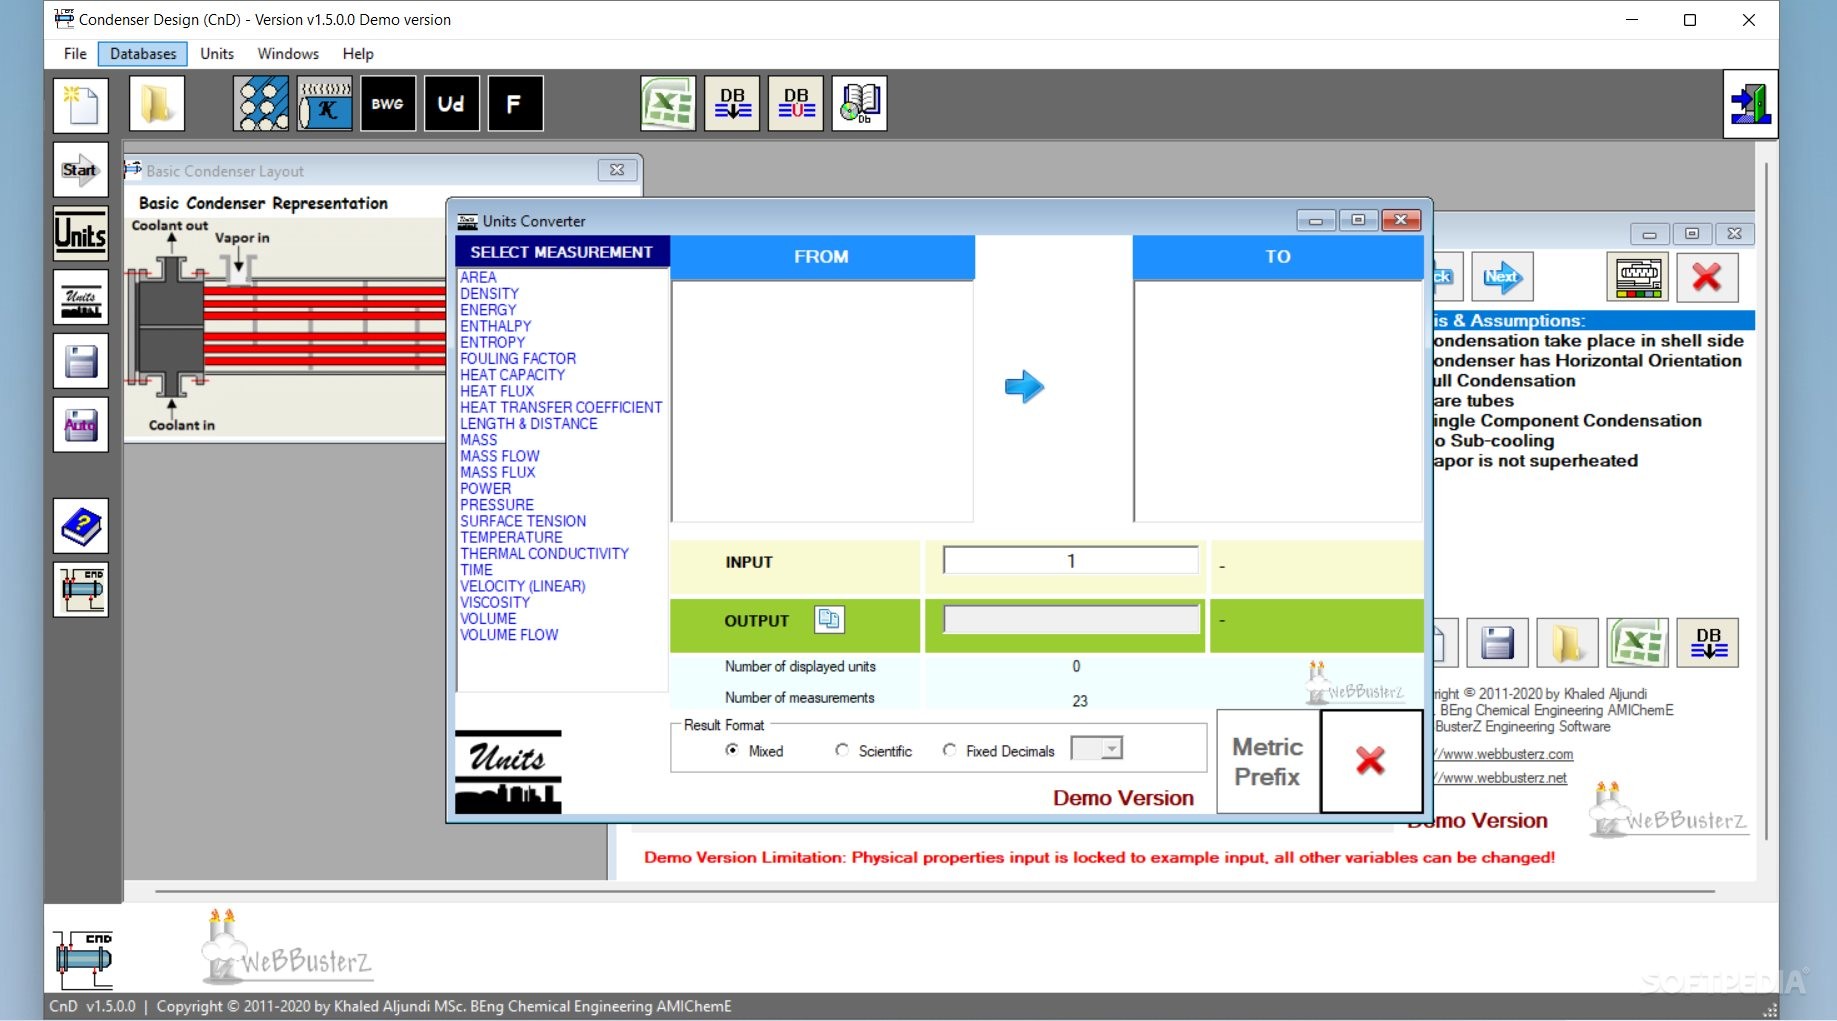The height and width of the screenshot is (1021, 1837).
Task: Select MASS FLOW in measurement list
Action: tap(499, 456)
